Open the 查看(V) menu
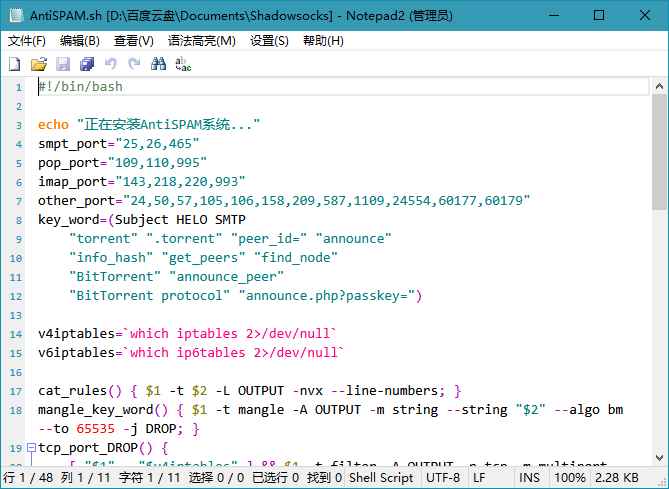The image size is (669, 489). coord(134,41)
